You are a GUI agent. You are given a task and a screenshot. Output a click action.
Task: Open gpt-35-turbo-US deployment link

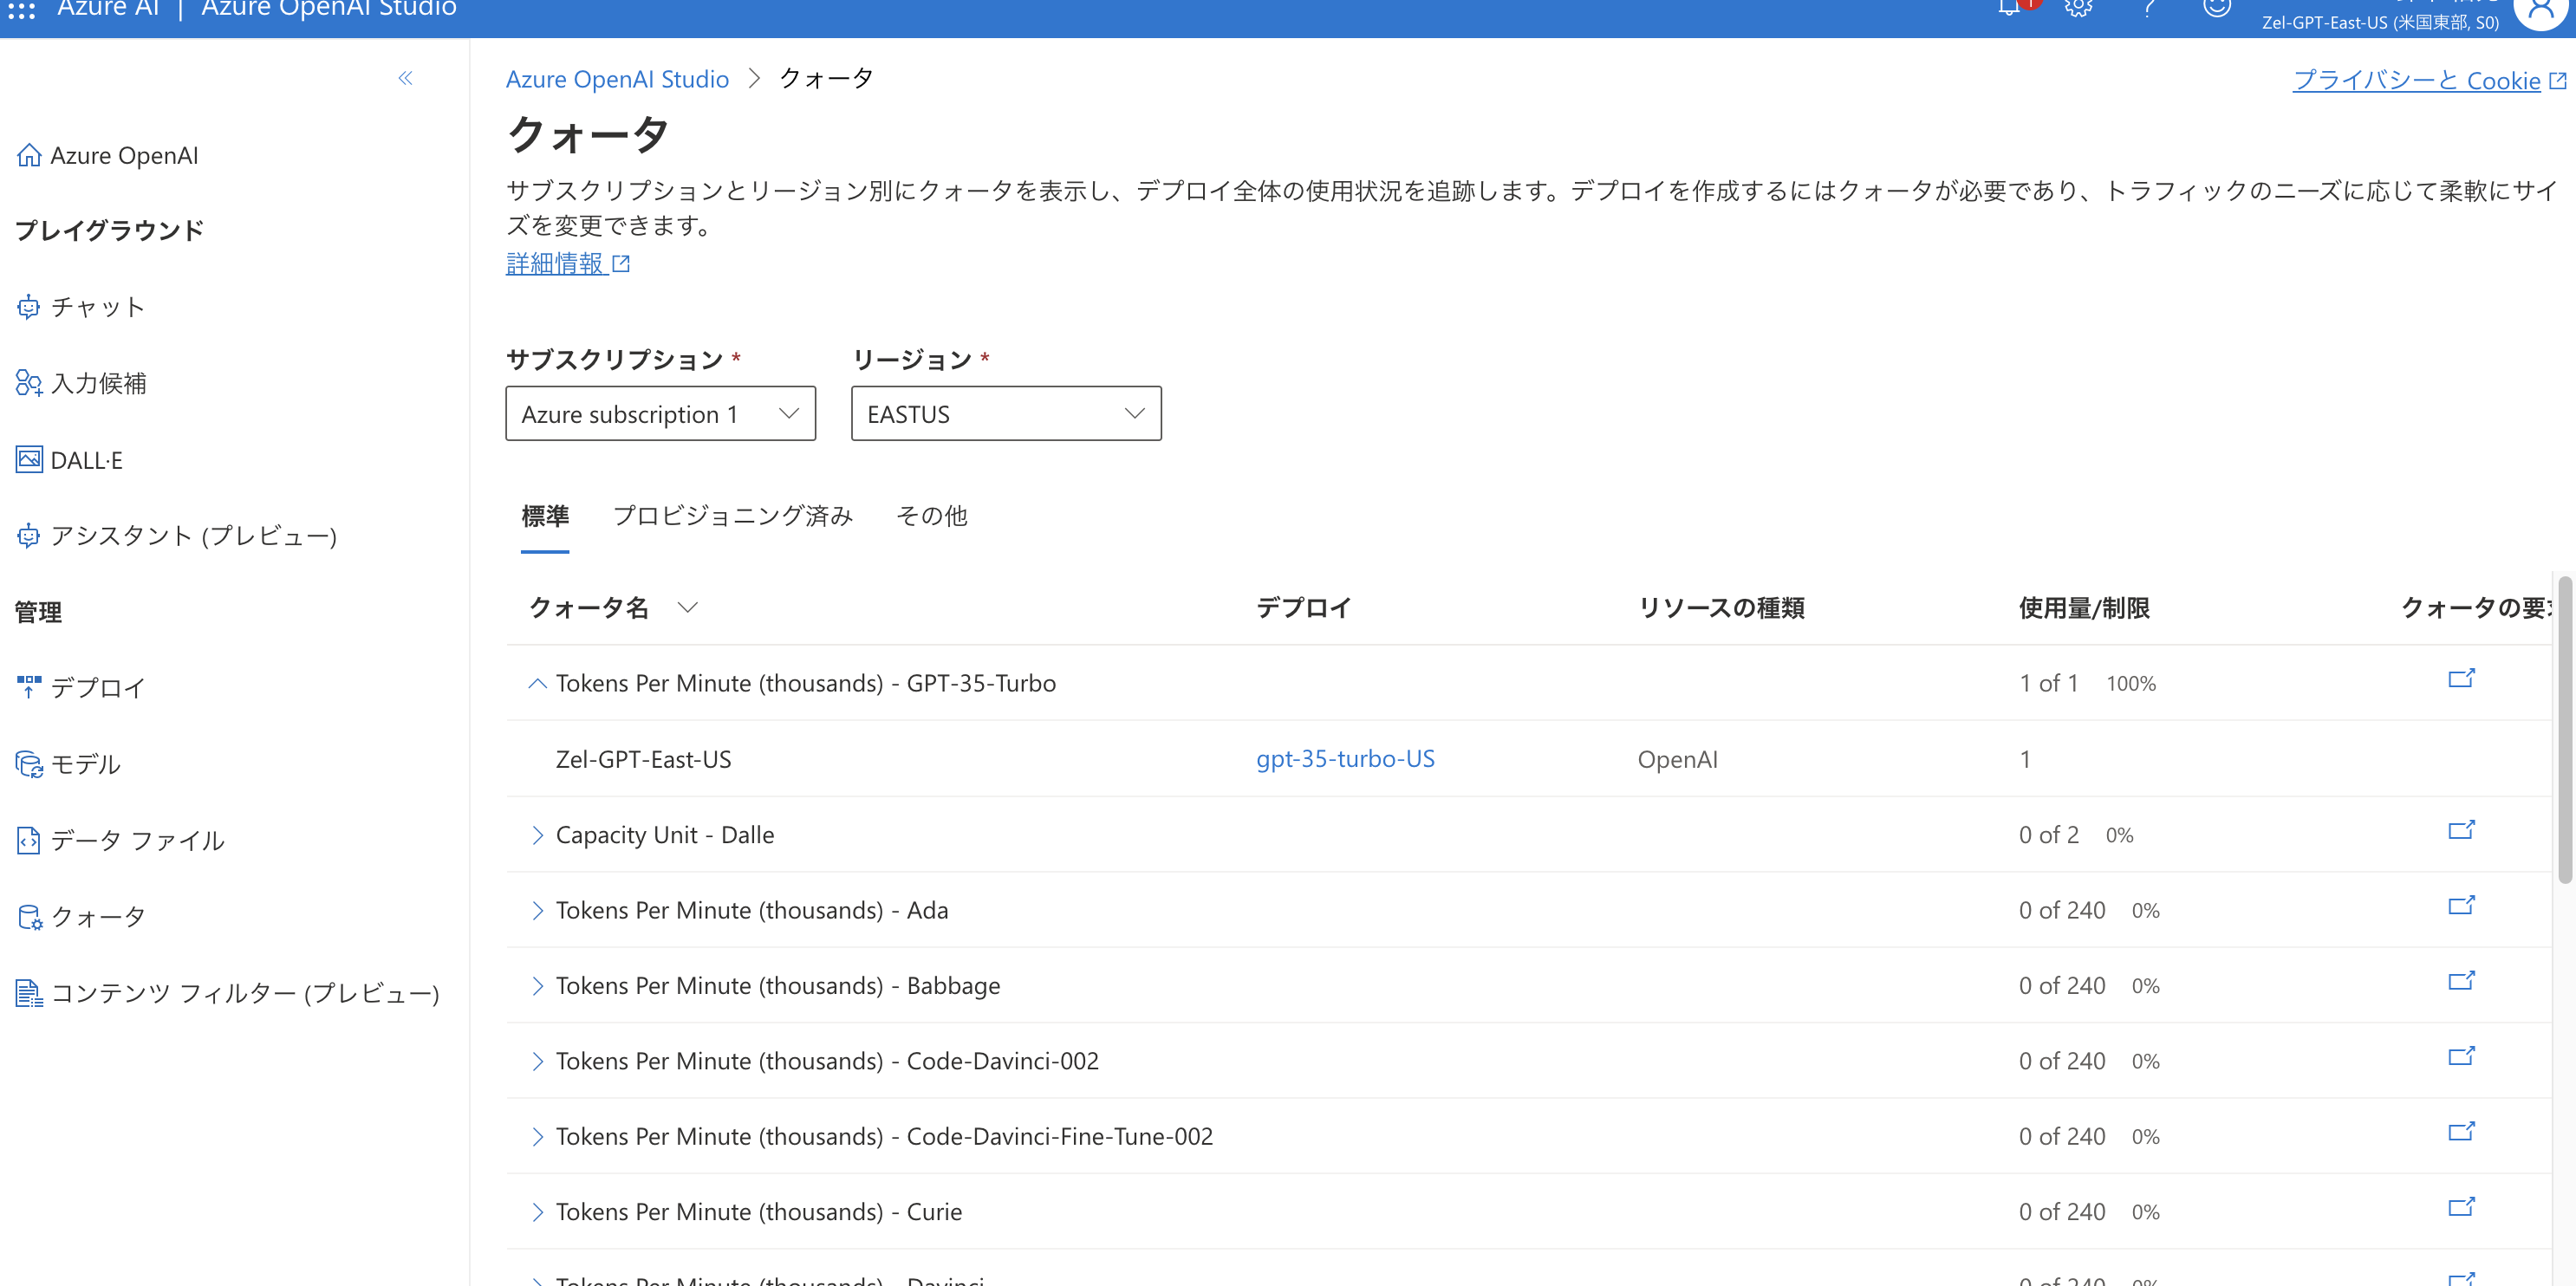(1345, 759)
